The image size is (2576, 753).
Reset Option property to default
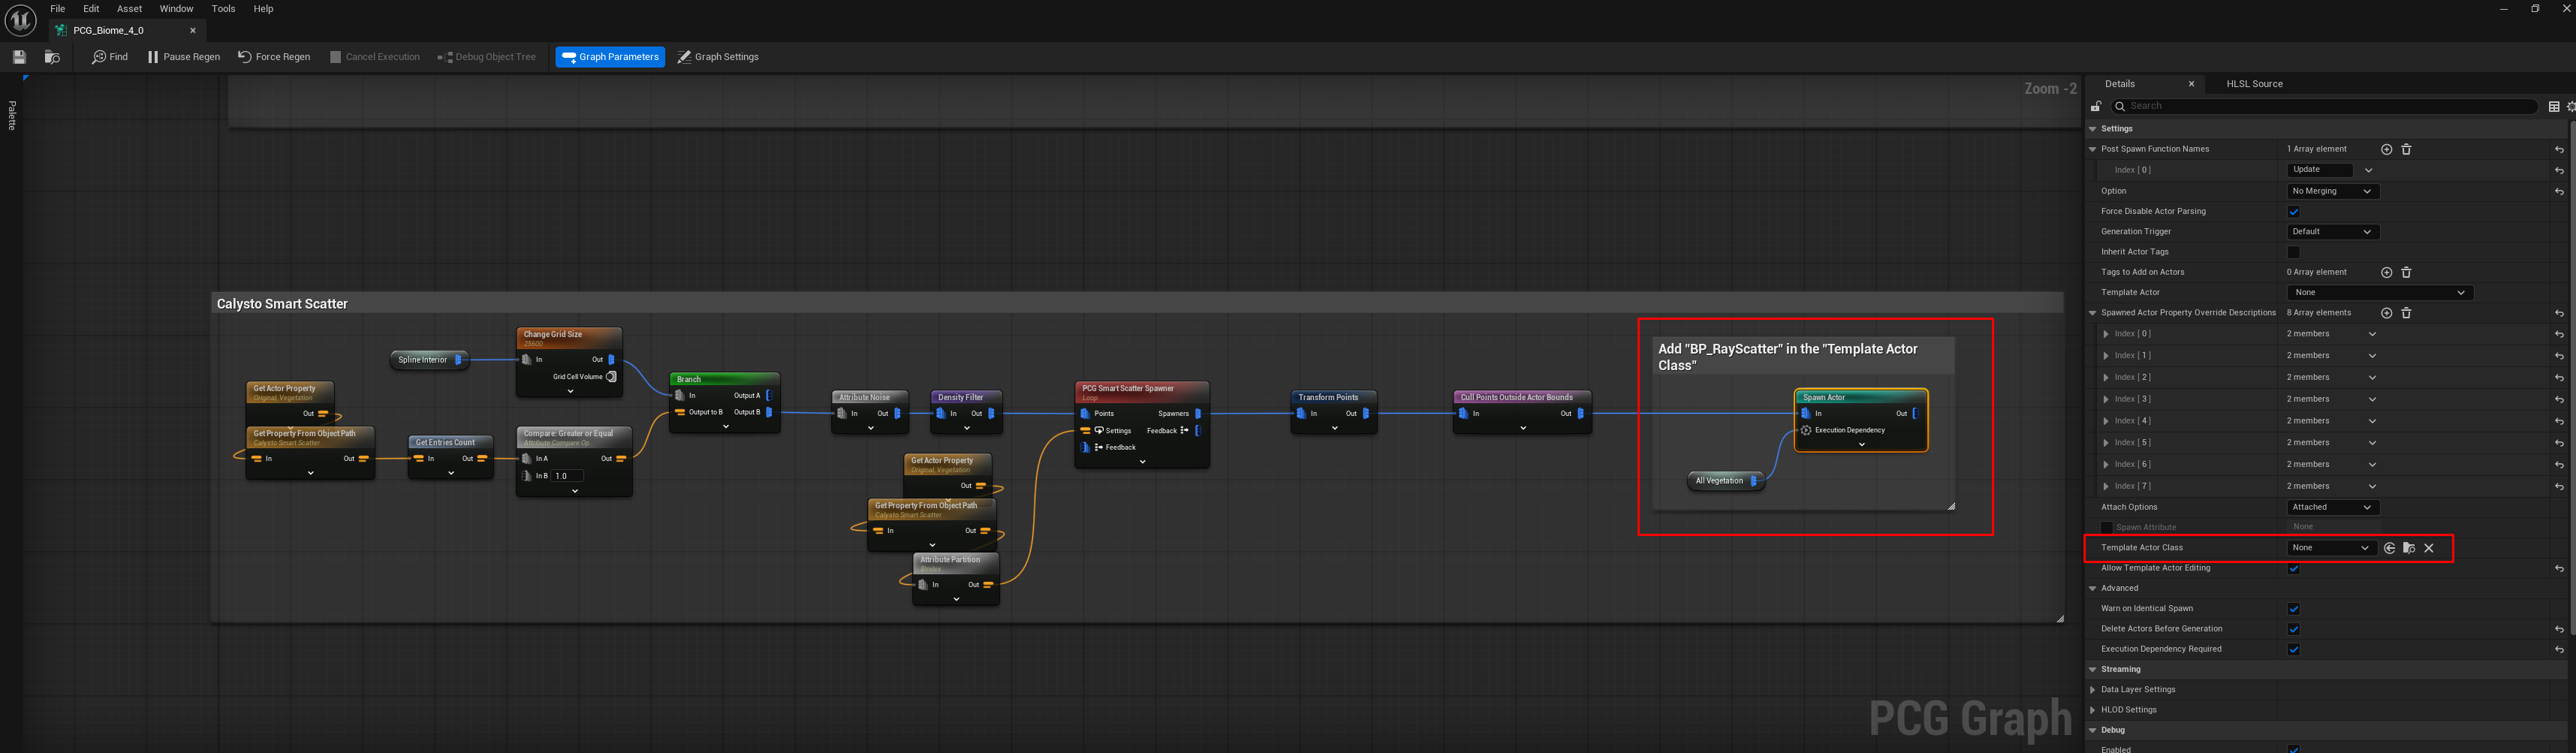(2558, 191)
